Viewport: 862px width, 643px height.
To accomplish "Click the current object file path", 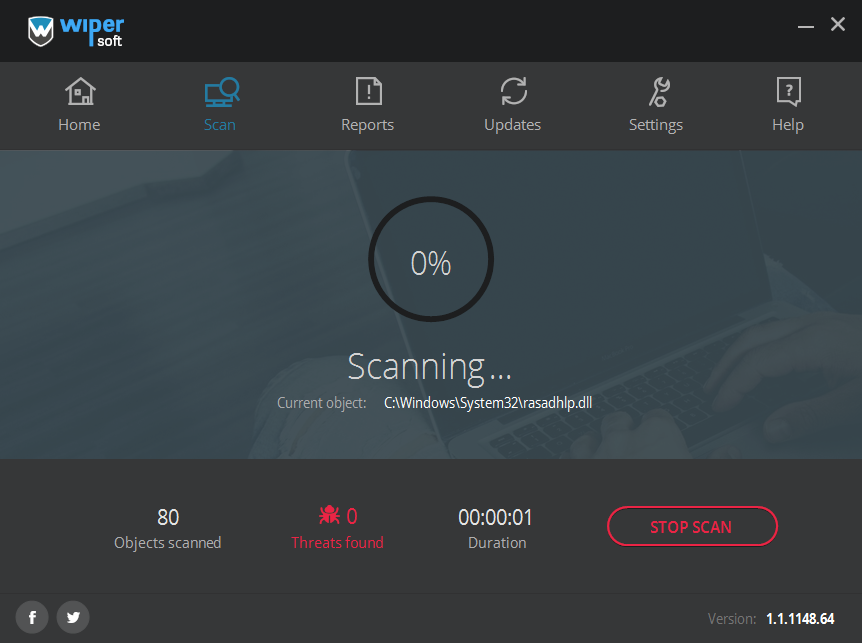I will pos(488,403).
